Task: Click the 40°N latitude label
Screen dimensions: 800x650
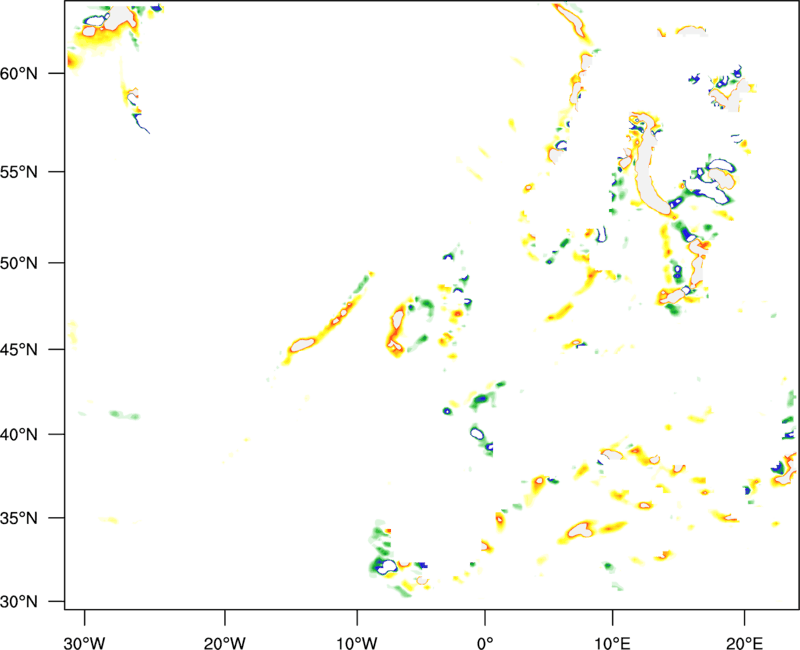Action: [19, 435]
